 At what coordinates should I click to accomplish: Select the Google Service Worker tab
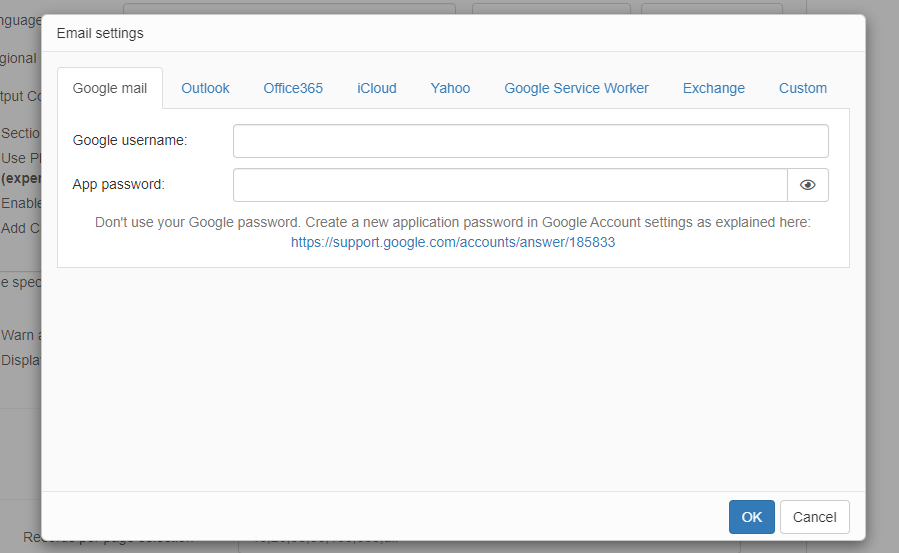[576, 88]
